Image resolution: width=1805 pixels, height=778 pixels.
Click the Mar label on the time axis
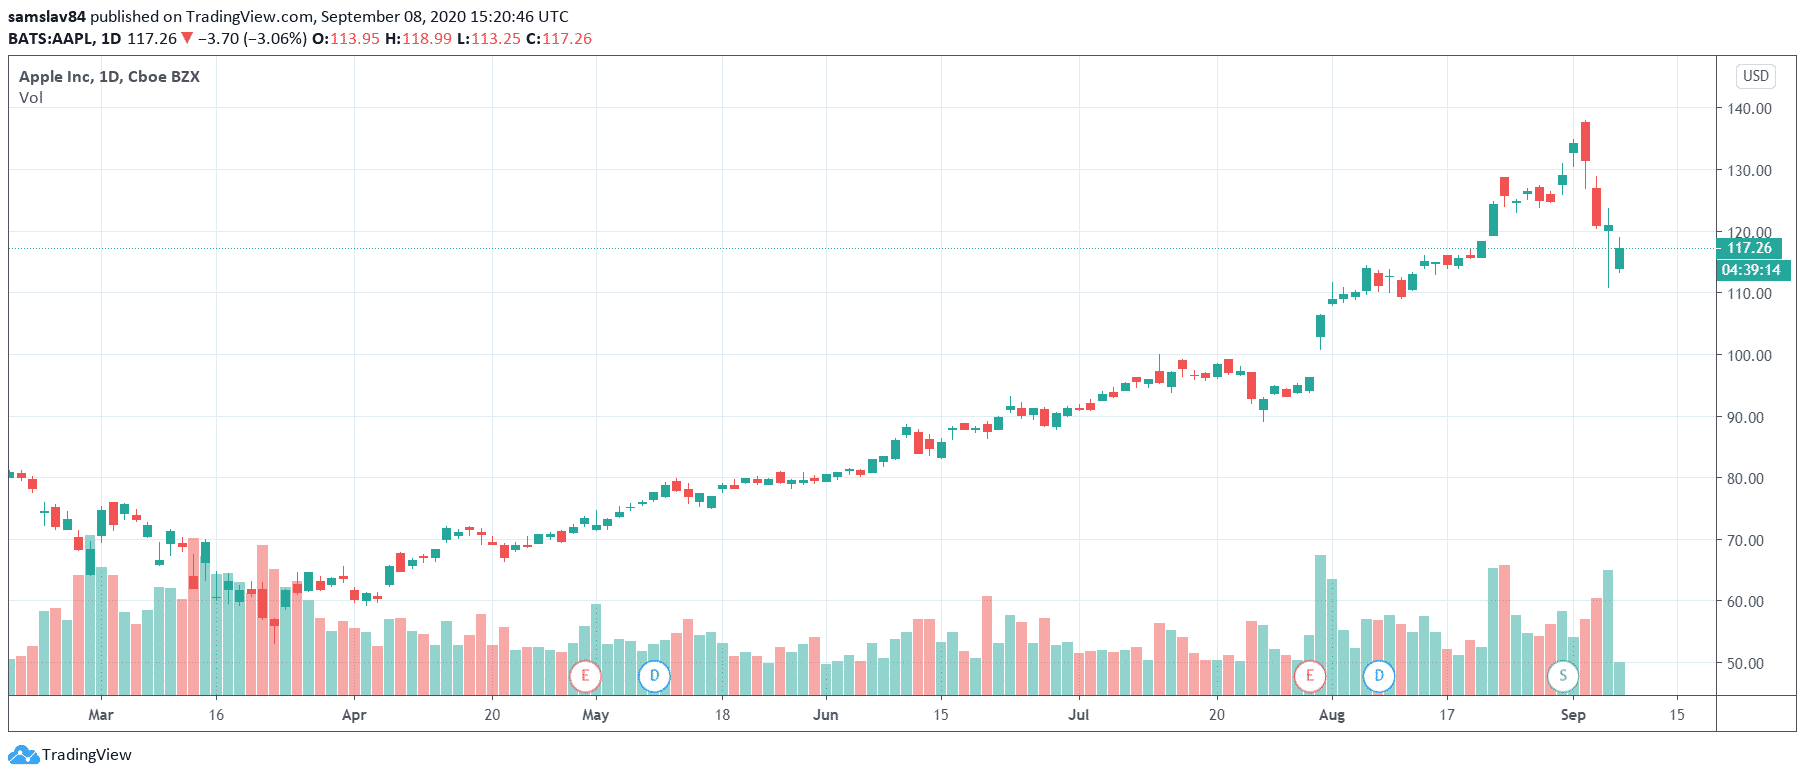tap(101, 715)
